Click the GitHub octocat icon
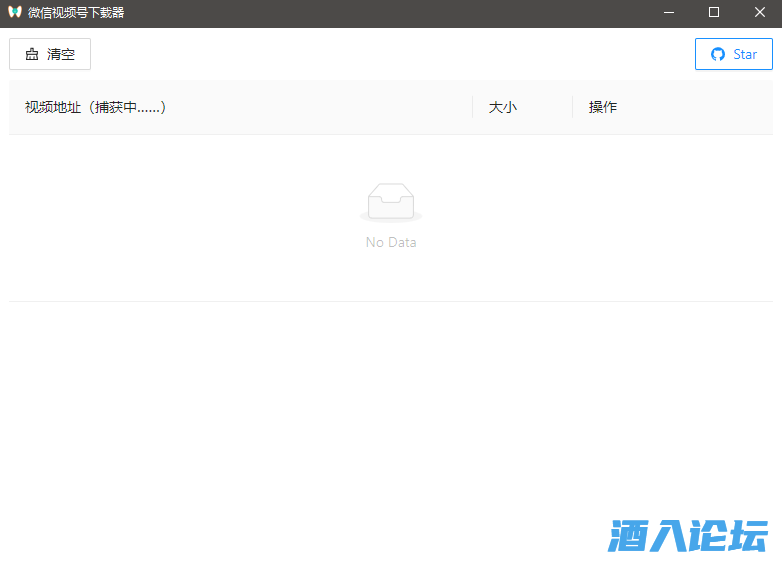The width and height of the screenshot is (782, 578). [x=717, y=54]
